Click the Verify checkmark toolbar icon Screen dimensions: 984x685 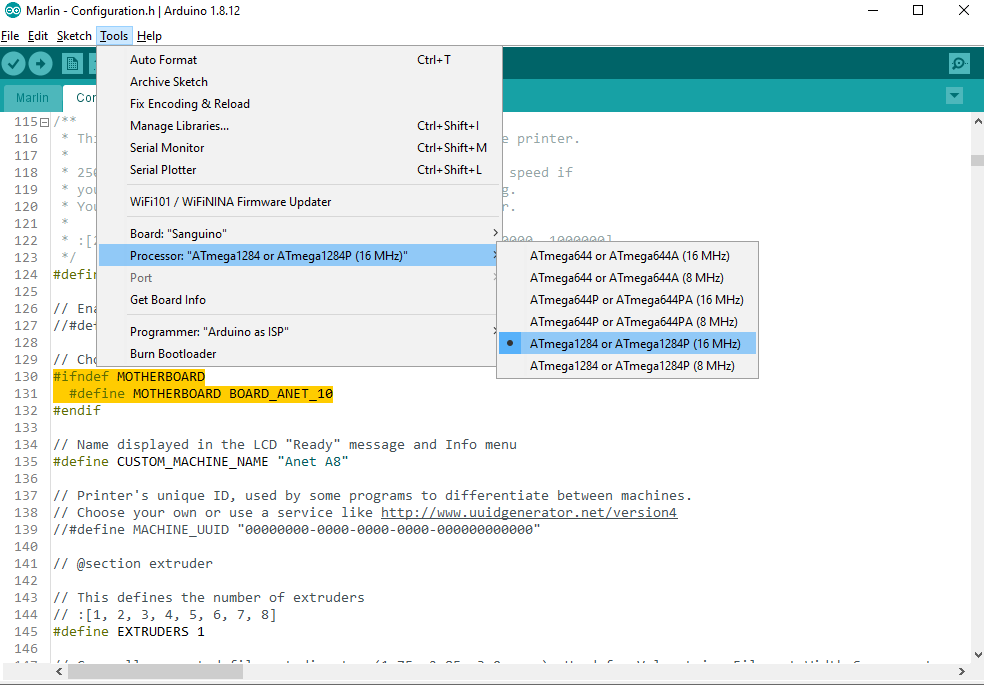(x=13, y=63)
